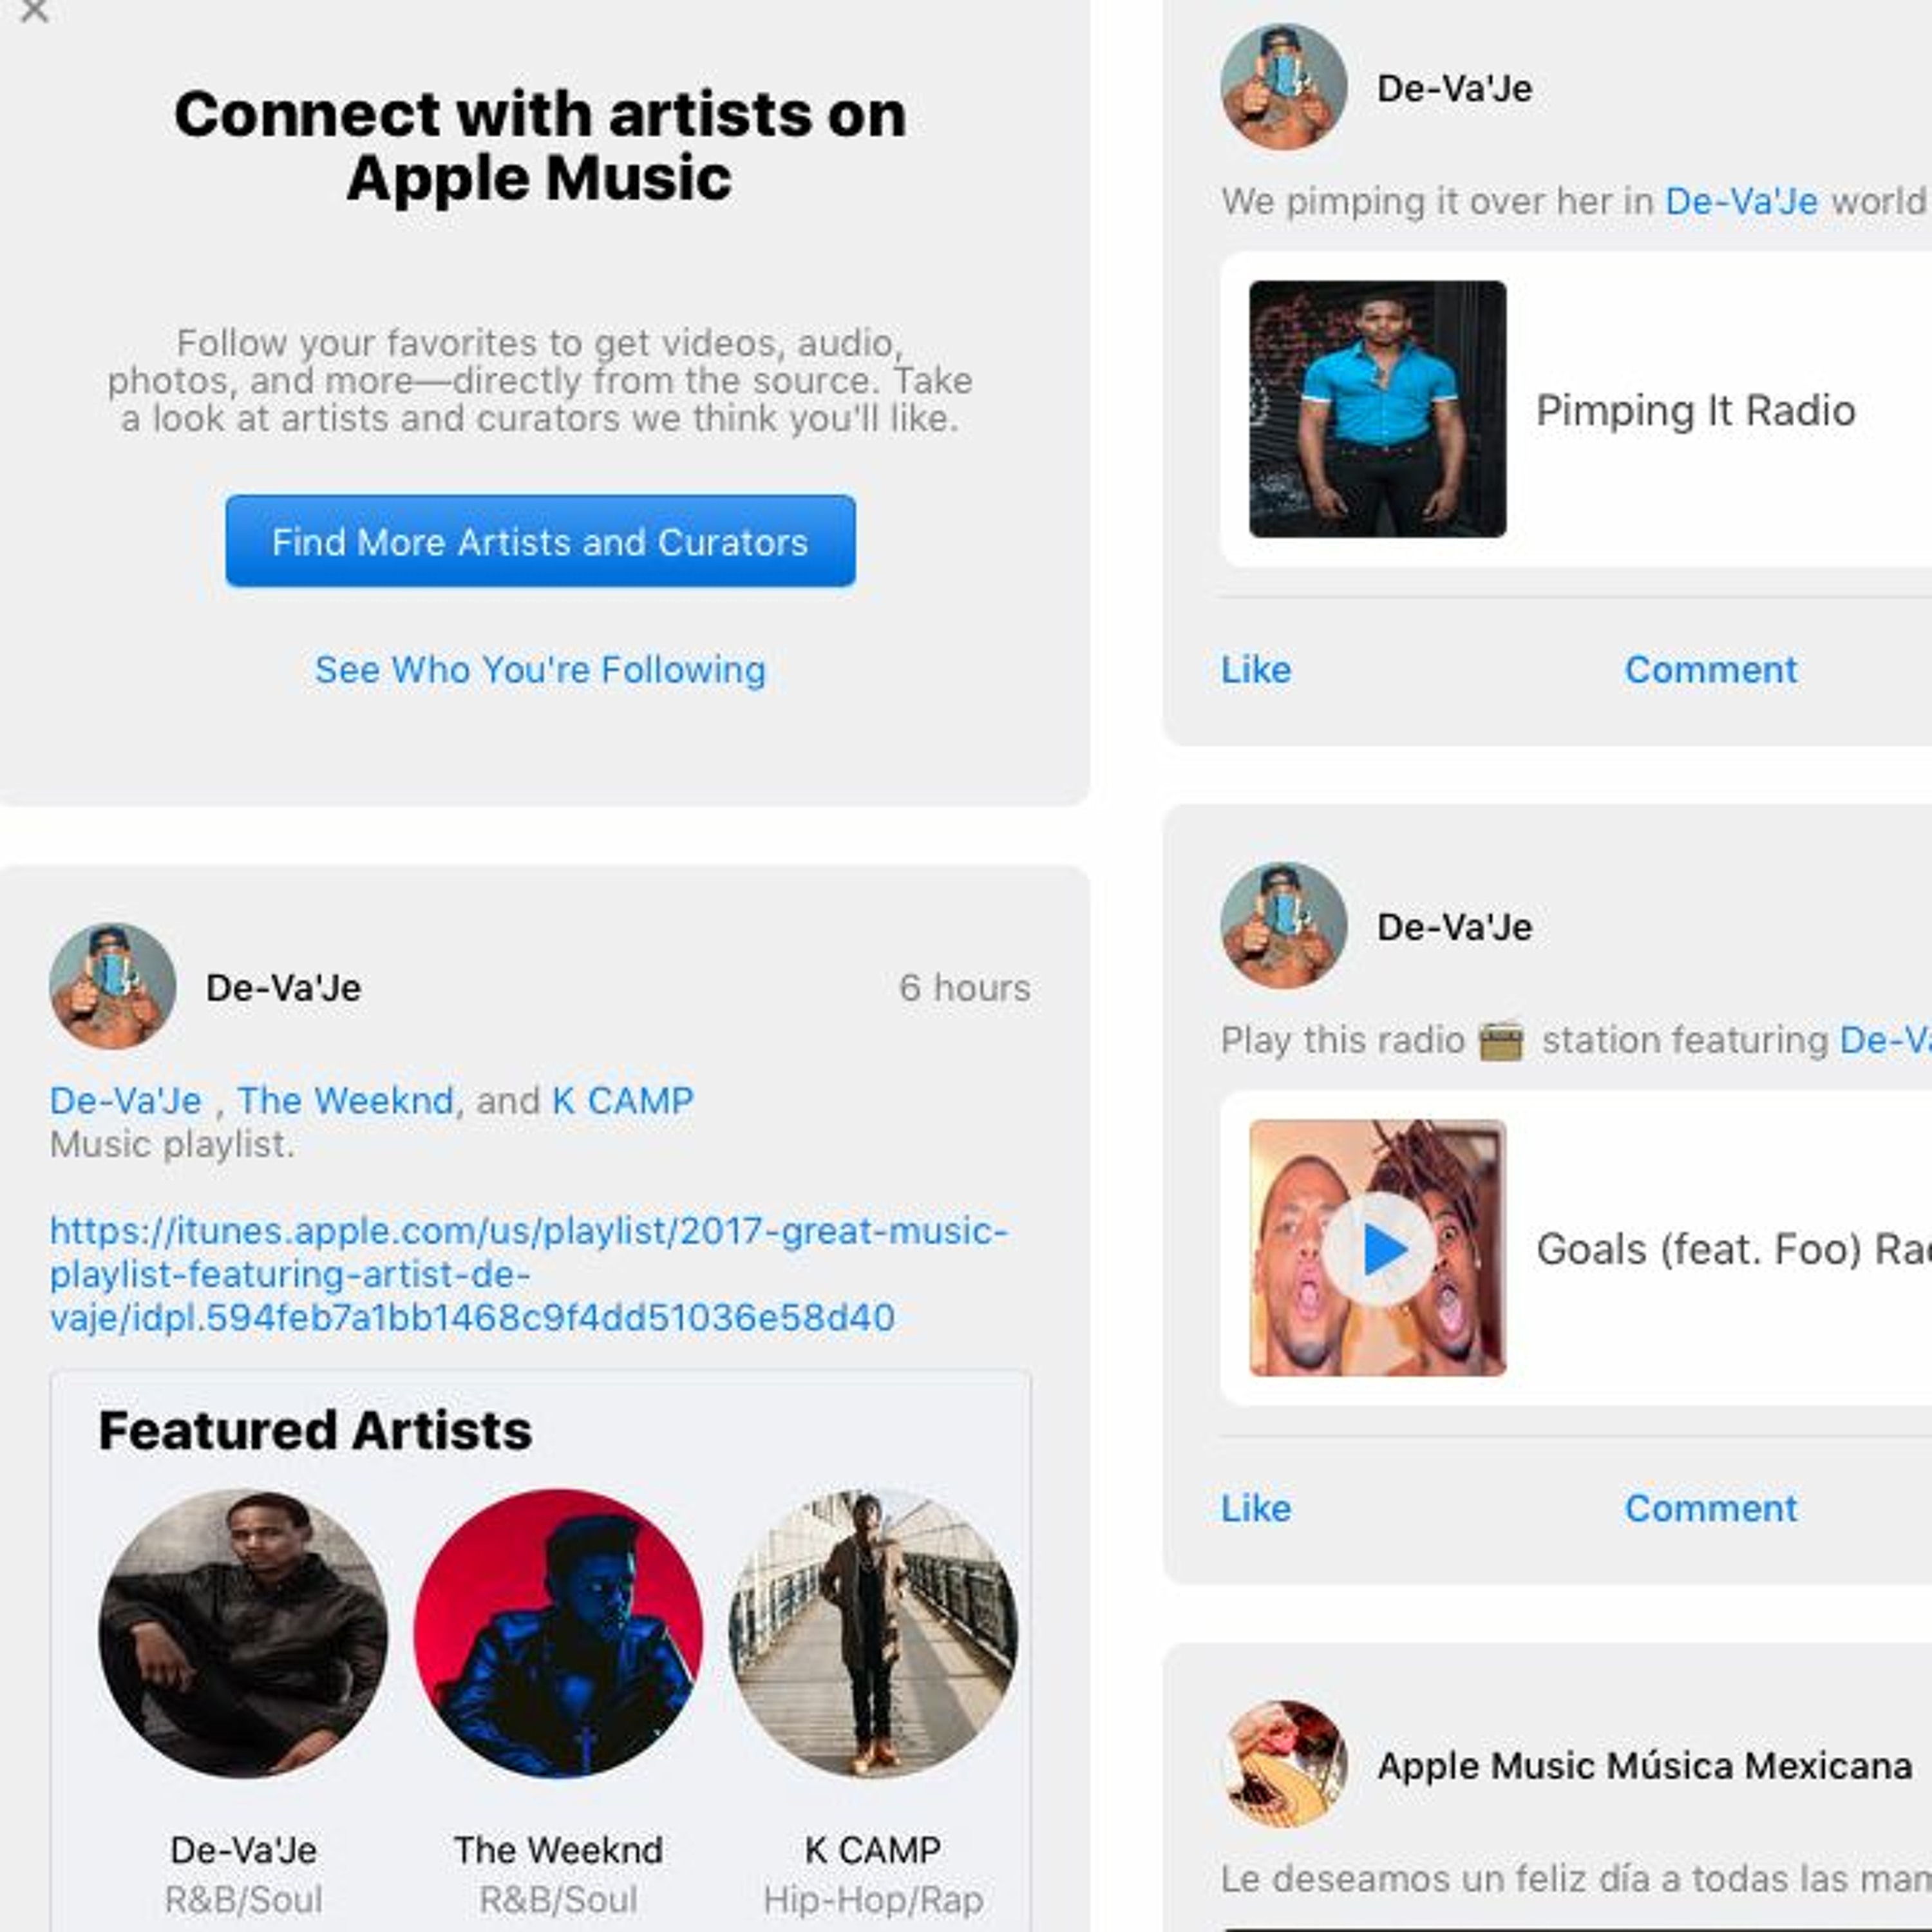1932x1932 pixels.
Task: Comment on the Goals Radio station post
Action: (1710, 1508)
